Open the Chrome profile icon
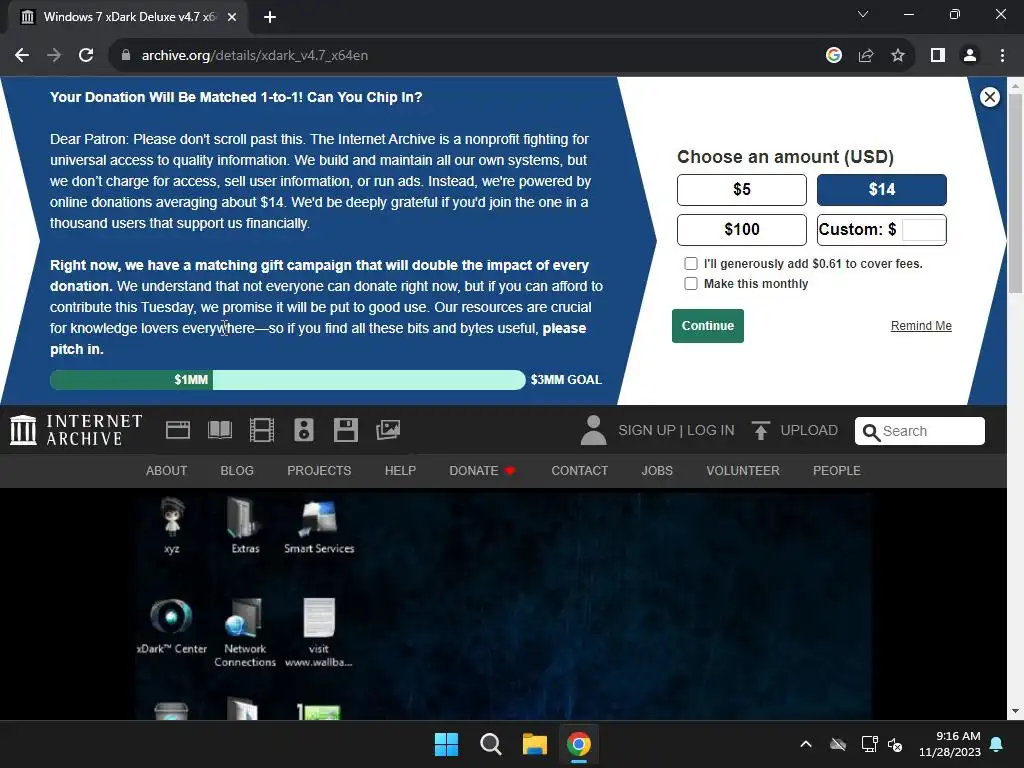Viewport: 1024px width, 768px height. [970, 56]
